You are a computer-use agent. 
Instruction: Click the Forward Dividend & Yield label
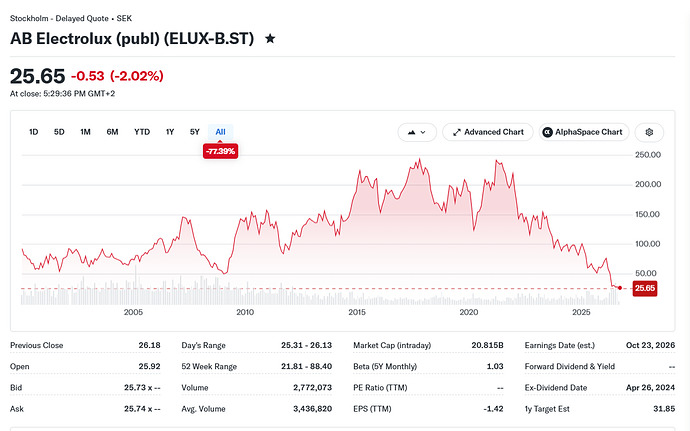click(569, 367)
